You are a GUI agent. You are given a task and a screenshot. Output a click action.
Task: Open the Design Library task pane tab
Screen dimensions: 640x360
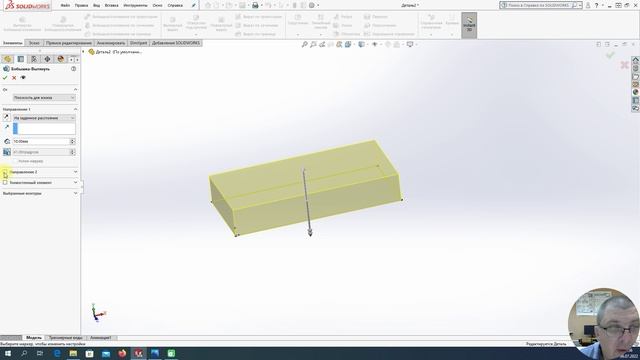point(636,68)
